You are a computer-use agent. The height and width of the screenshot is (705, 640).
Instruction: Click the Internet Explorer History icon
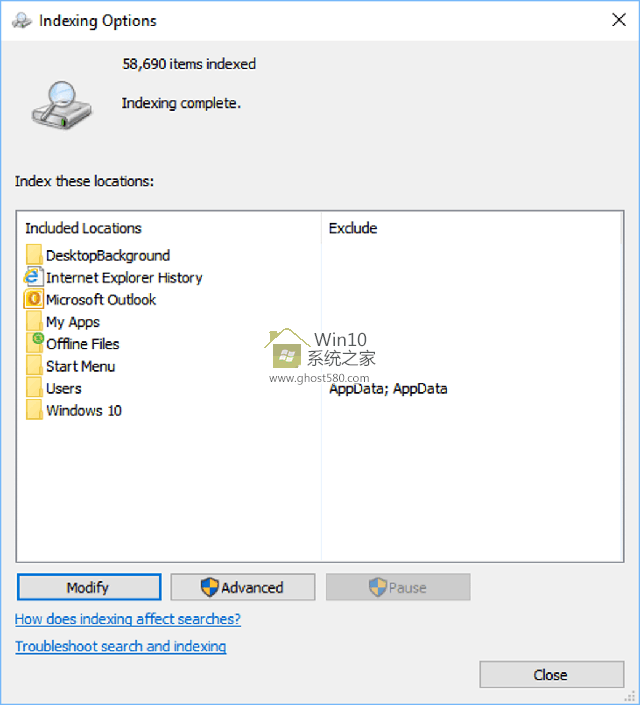coord(34,277)
